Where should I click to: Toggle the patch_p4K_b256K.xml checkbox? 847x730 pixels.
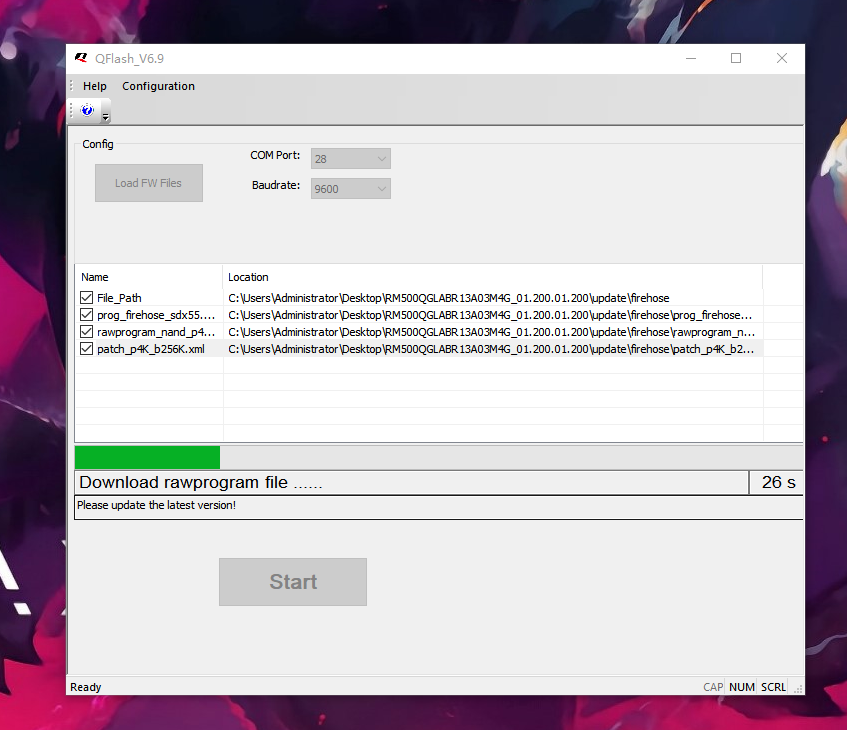[86, 349]
